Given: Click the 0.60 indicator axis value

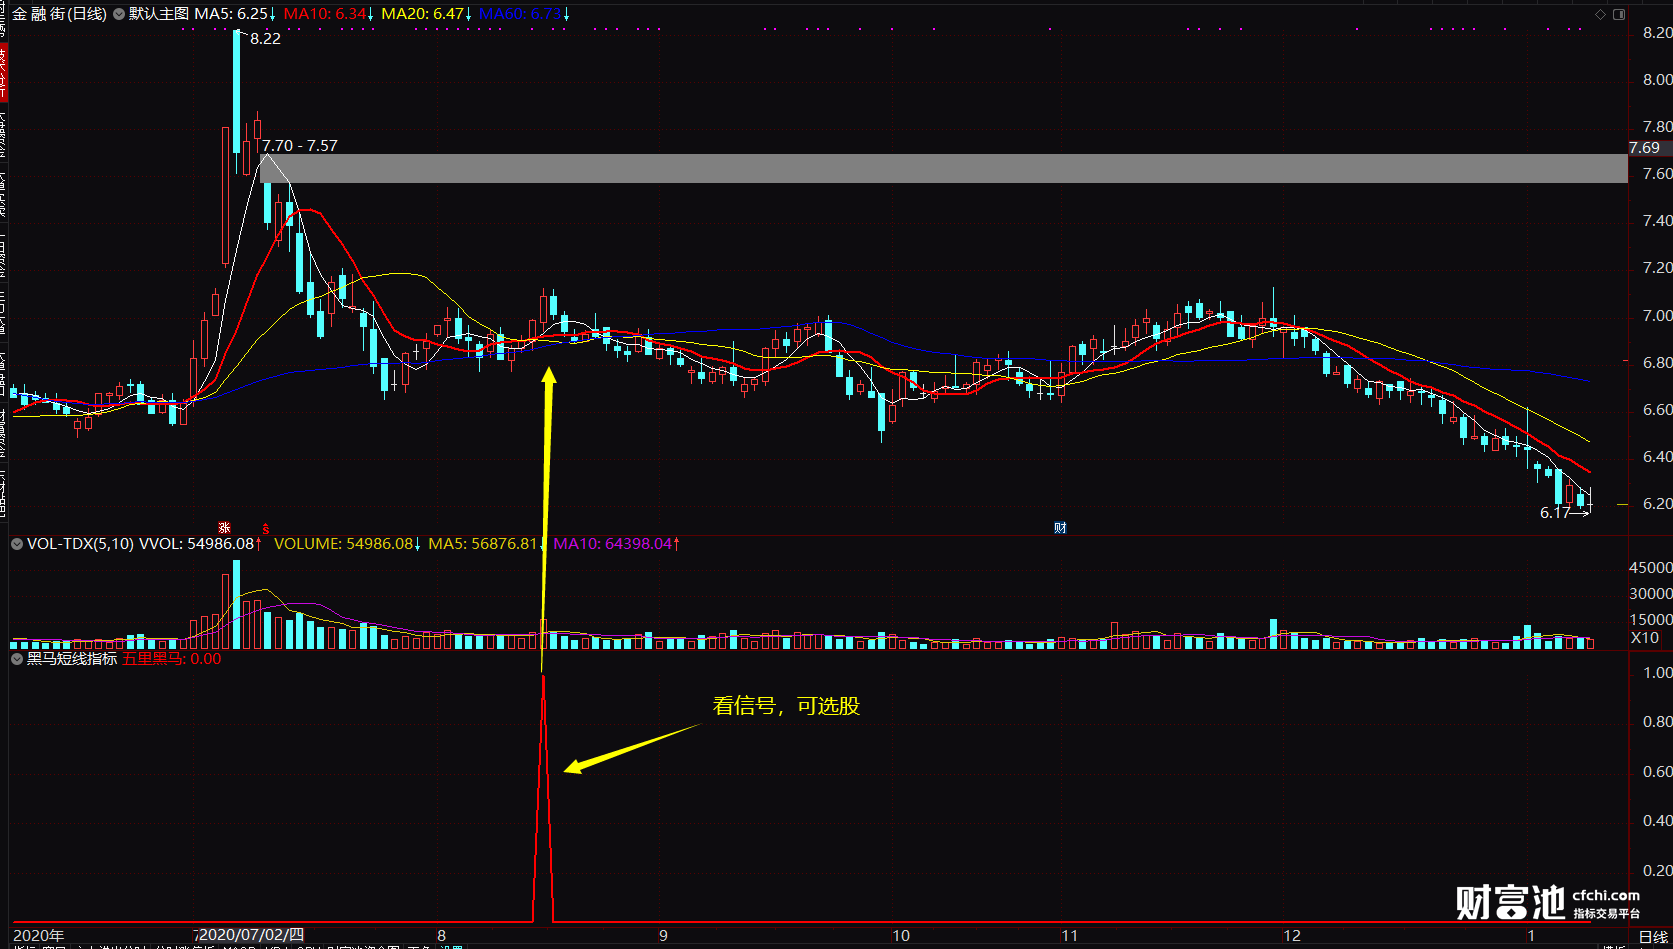Looking at the screenshot, I should pos(1657,772).
